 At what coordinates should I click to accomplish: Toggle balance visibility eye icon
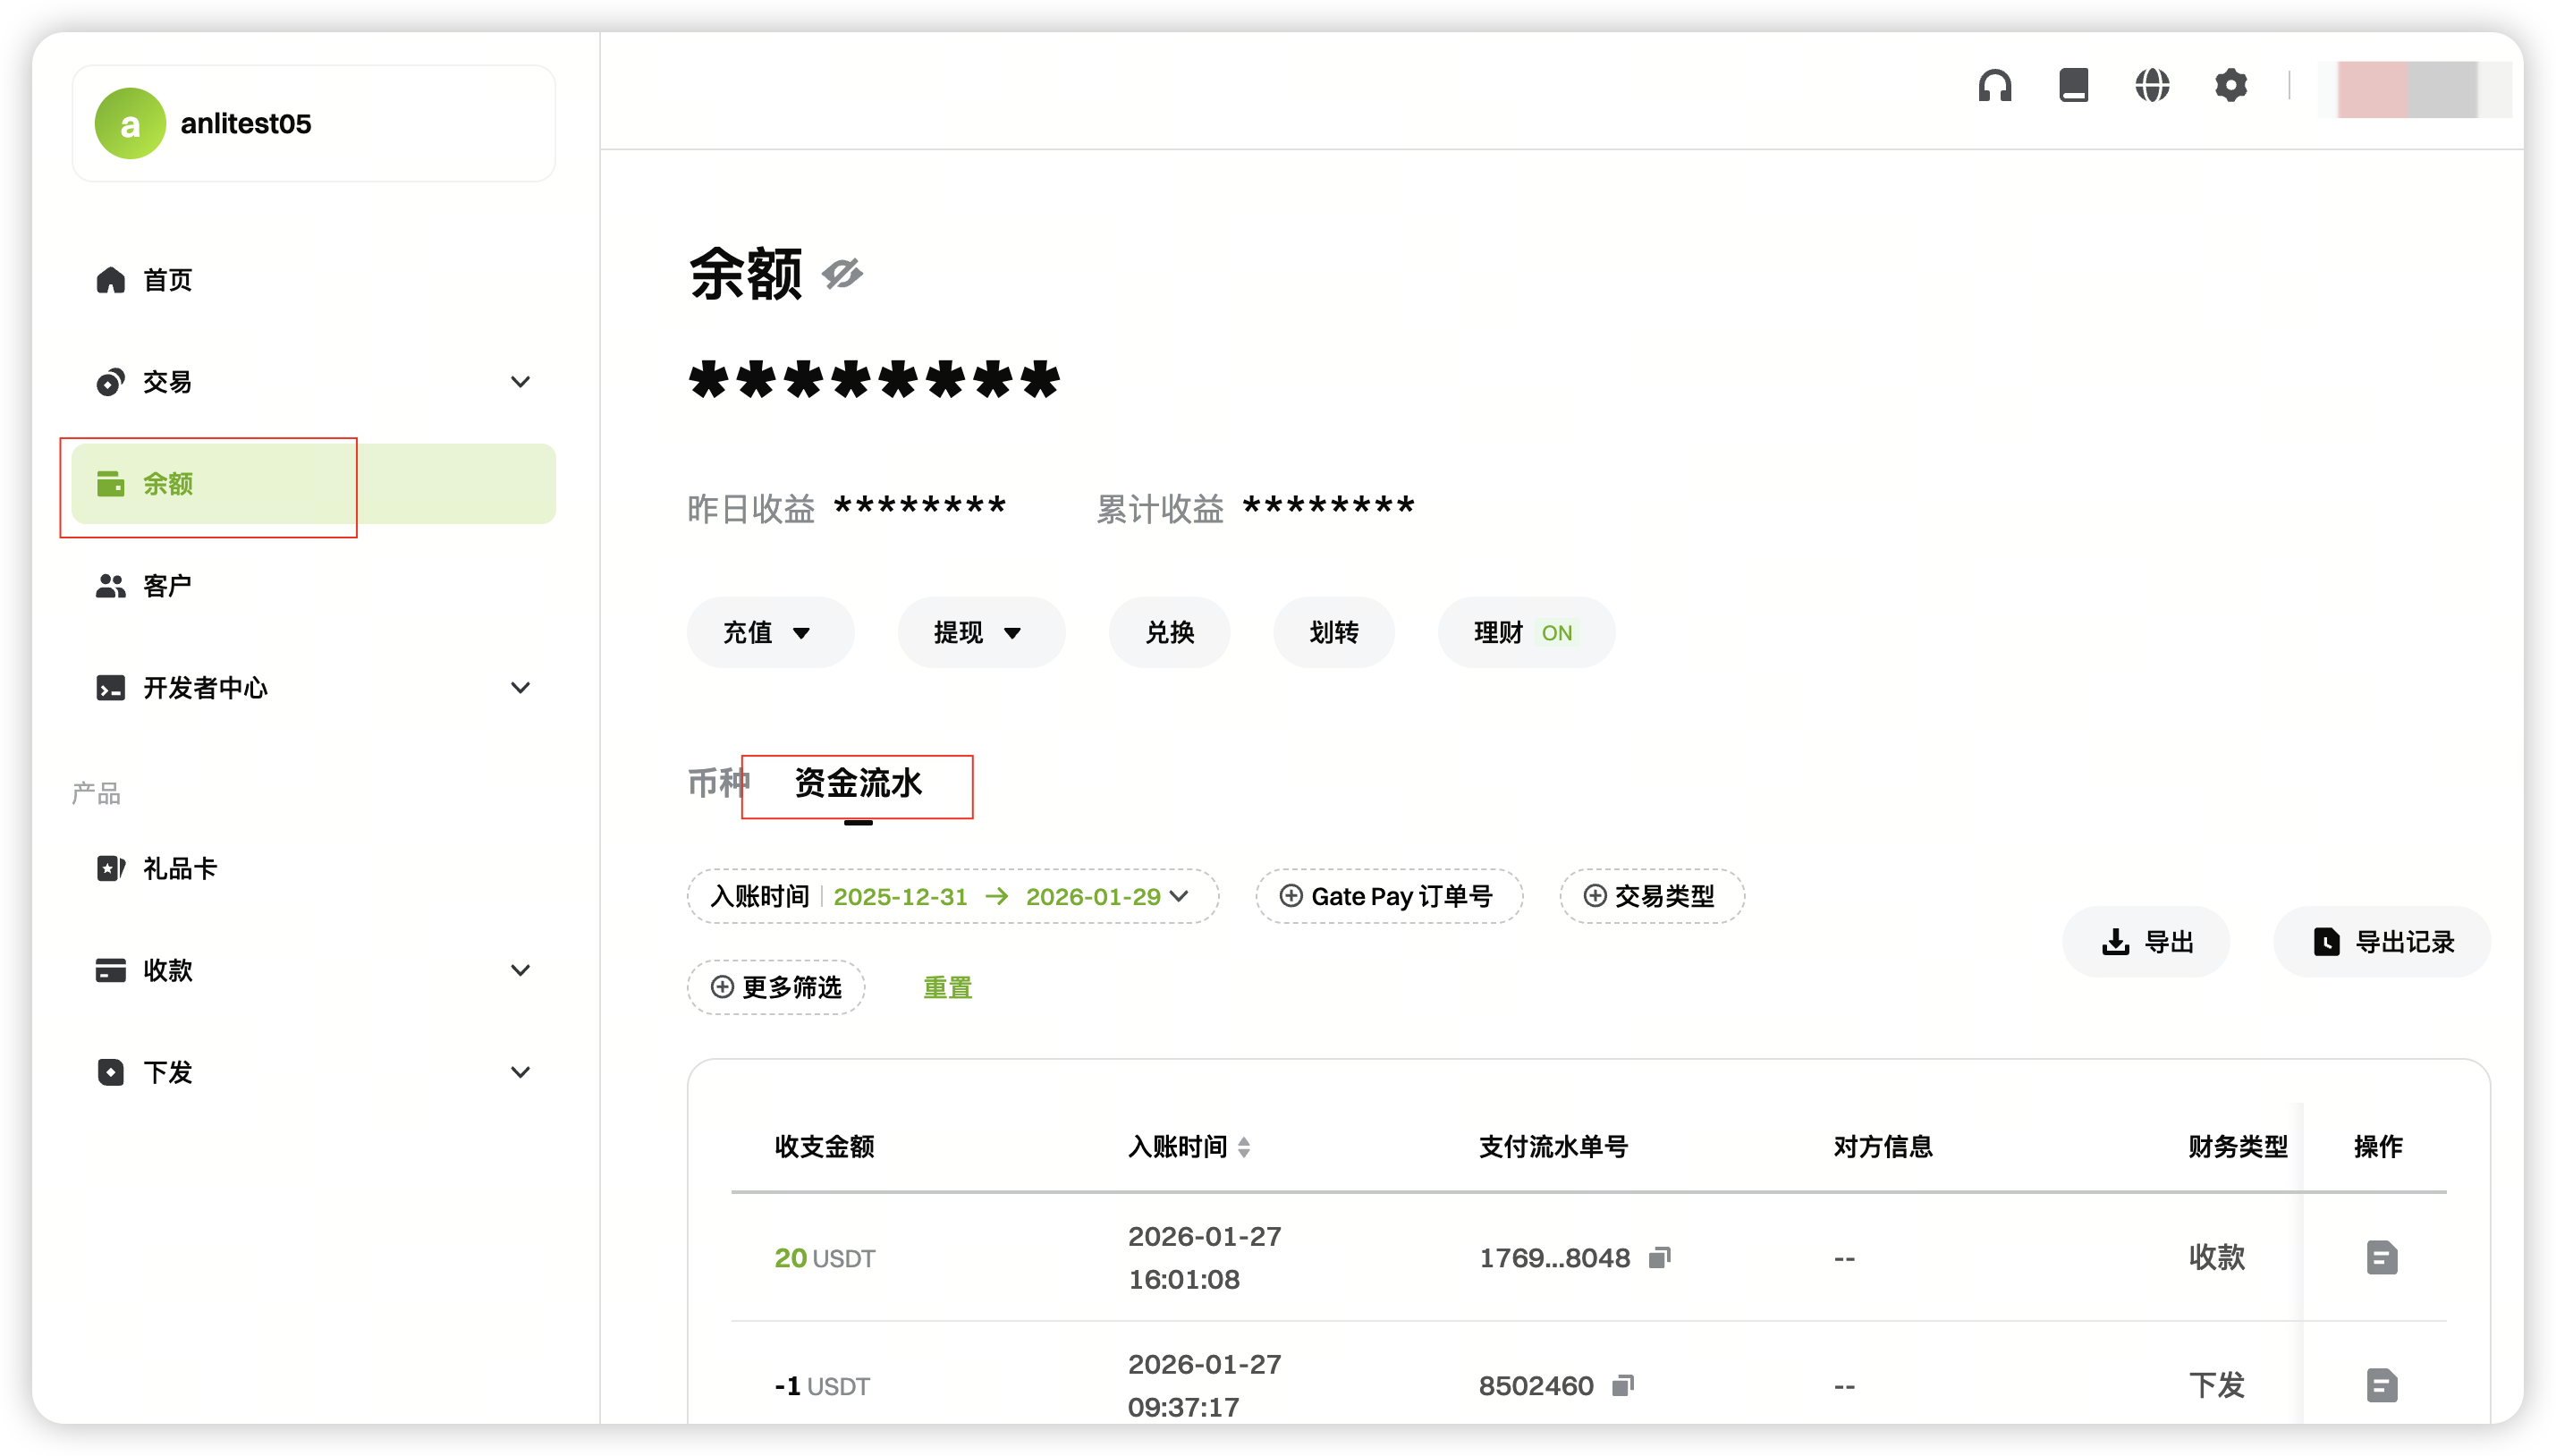click(x=842, y=273)
